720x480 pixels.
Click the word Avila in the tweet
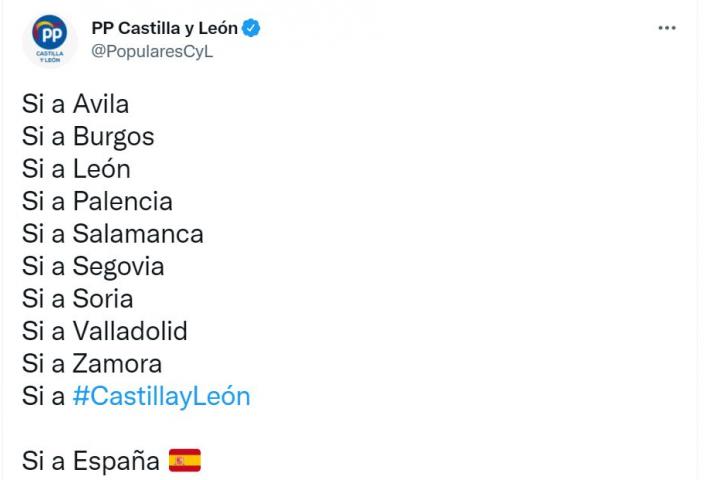tap(101, 104)
